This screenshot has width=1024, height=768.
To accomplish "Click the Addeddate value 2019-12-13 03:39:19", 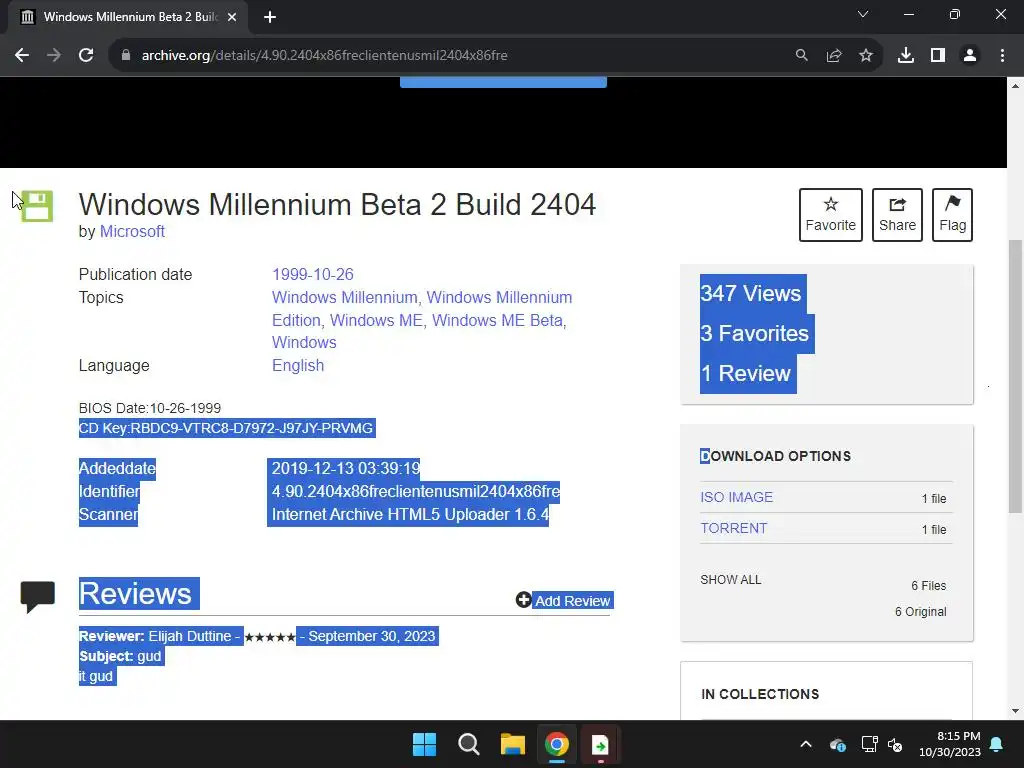I will pos(345,468).
